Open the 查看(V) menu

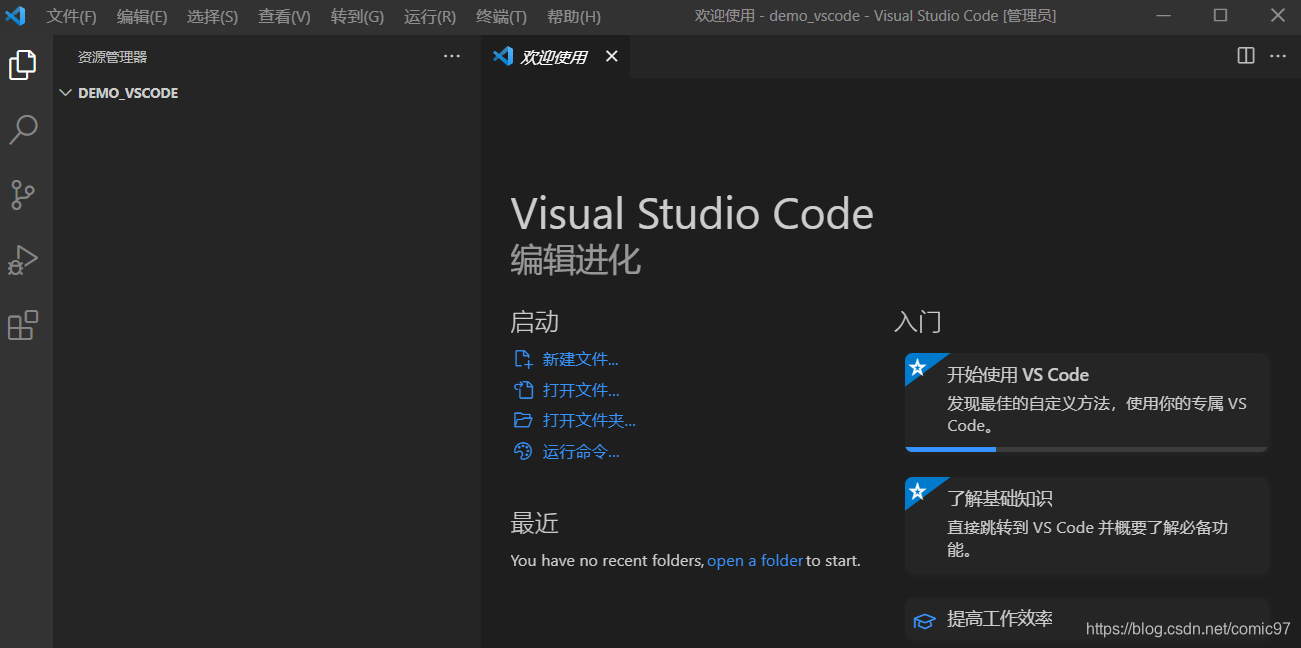284,16
